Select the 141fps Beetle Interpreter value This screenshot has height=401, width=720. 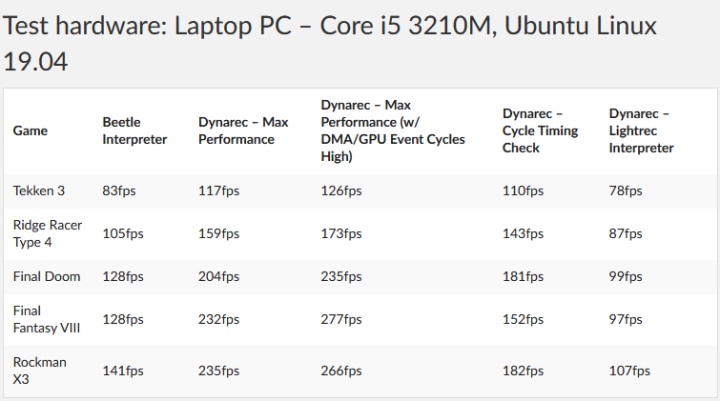[x=123, y=371]
